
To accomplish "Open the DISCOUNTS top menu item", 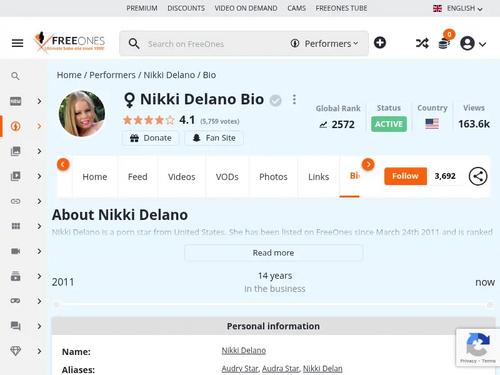I will click(186, 8).
